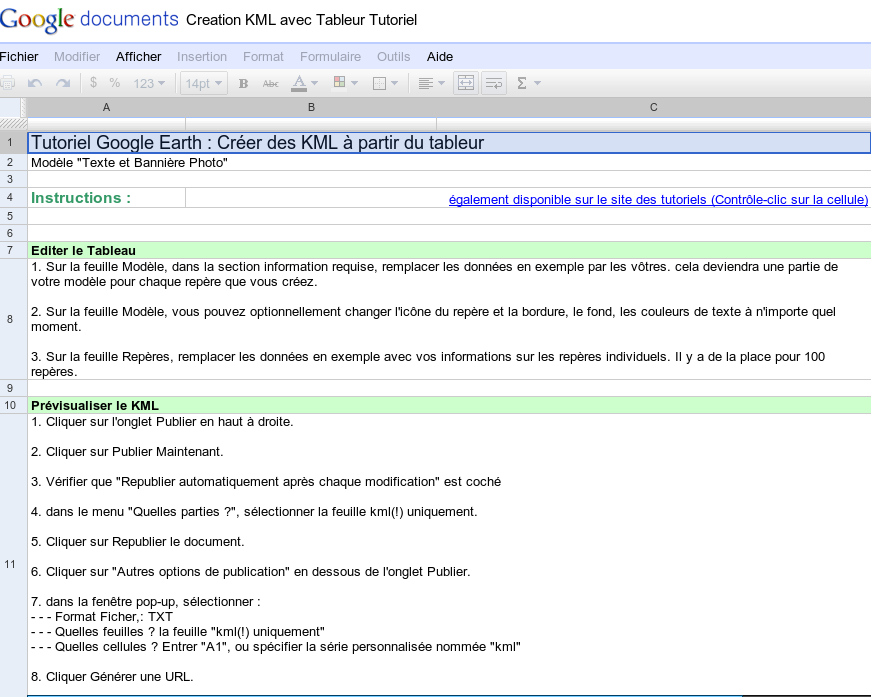
Task: Redo the last undone action
Action: click(x=63, y=83)
